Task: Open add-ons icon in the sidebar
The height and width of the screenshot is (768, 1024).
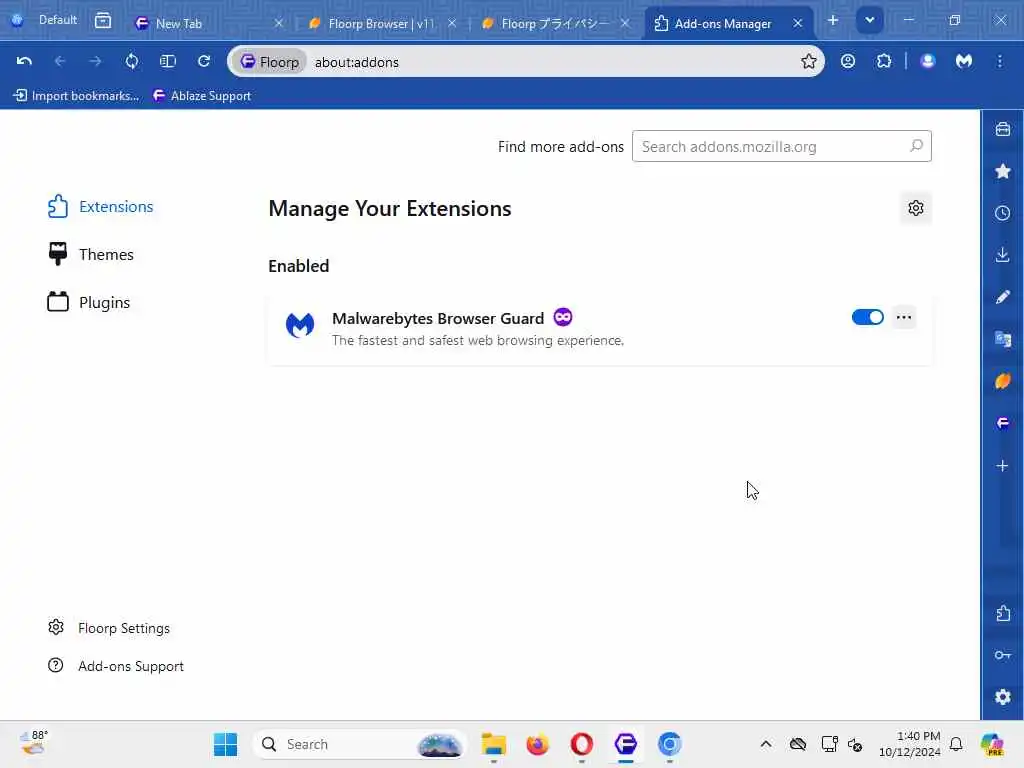Action: click(x=1002, y=613)
